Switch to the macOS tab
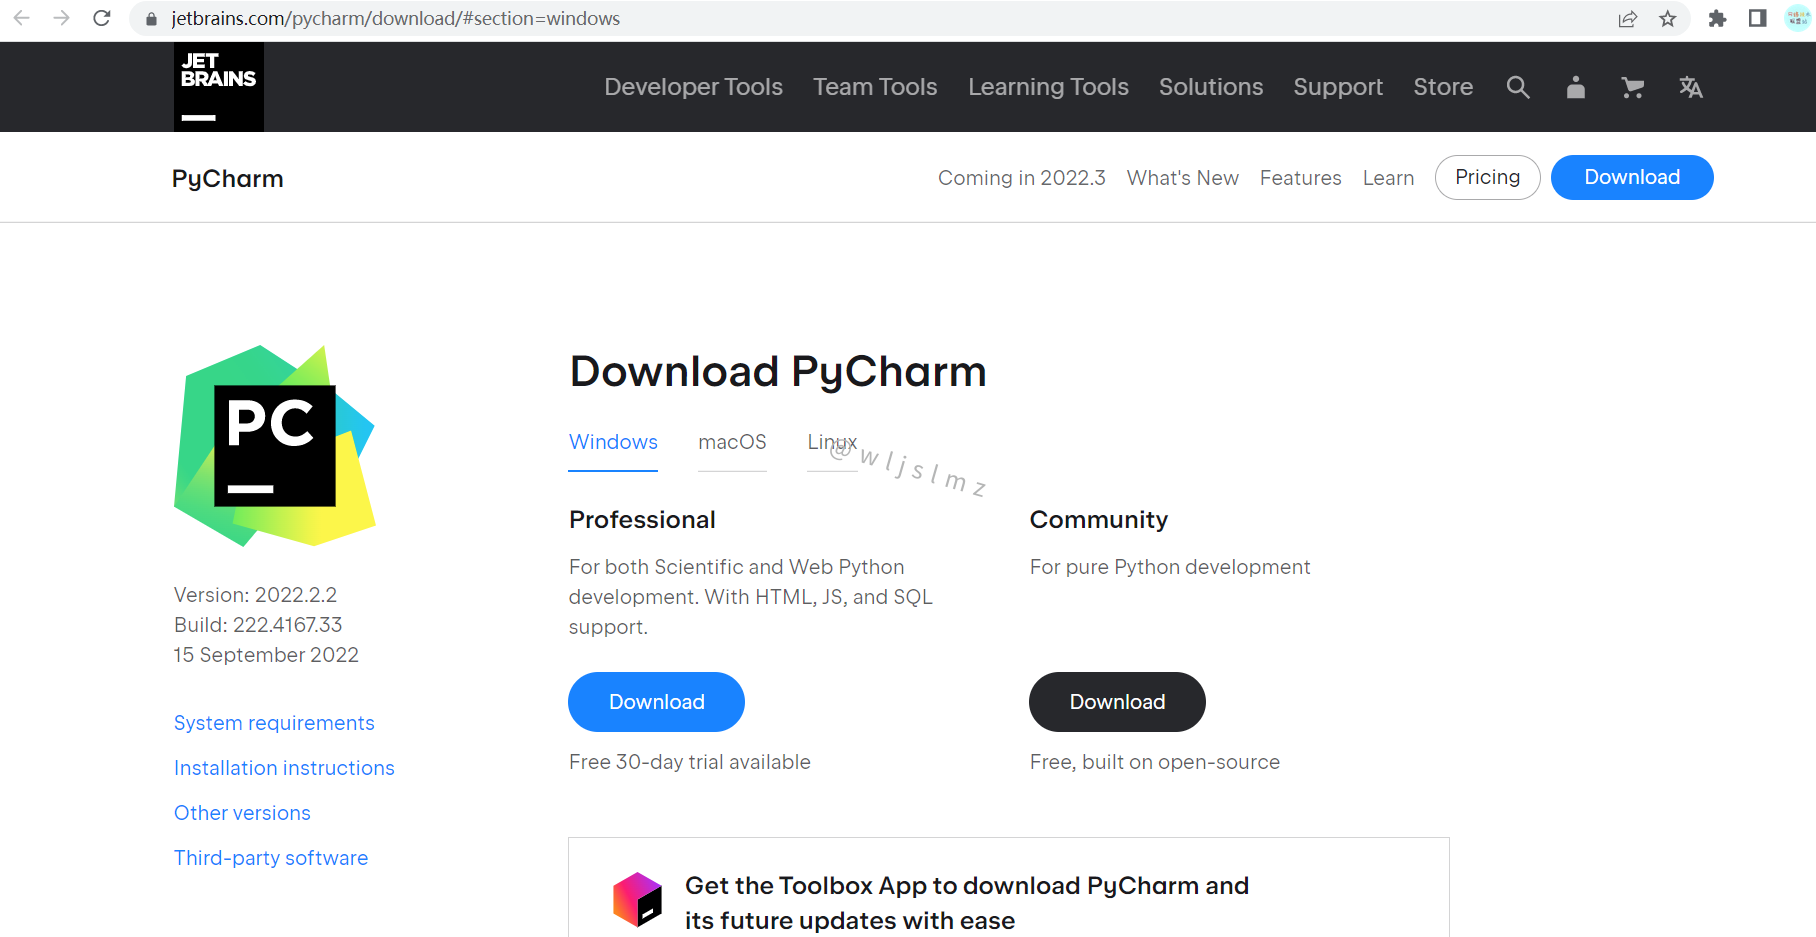Screen dimensions: 1816x937 point(732,442)
